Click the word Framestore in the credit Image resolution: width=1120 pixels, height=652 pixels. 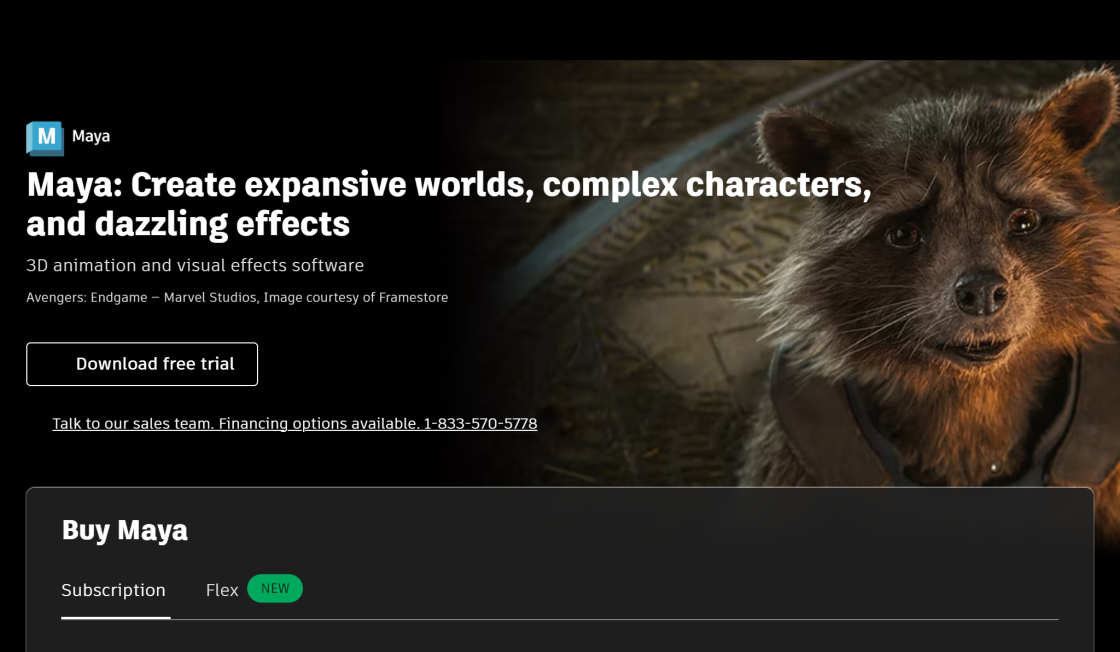pyautogui.click(x=414, y=298)
